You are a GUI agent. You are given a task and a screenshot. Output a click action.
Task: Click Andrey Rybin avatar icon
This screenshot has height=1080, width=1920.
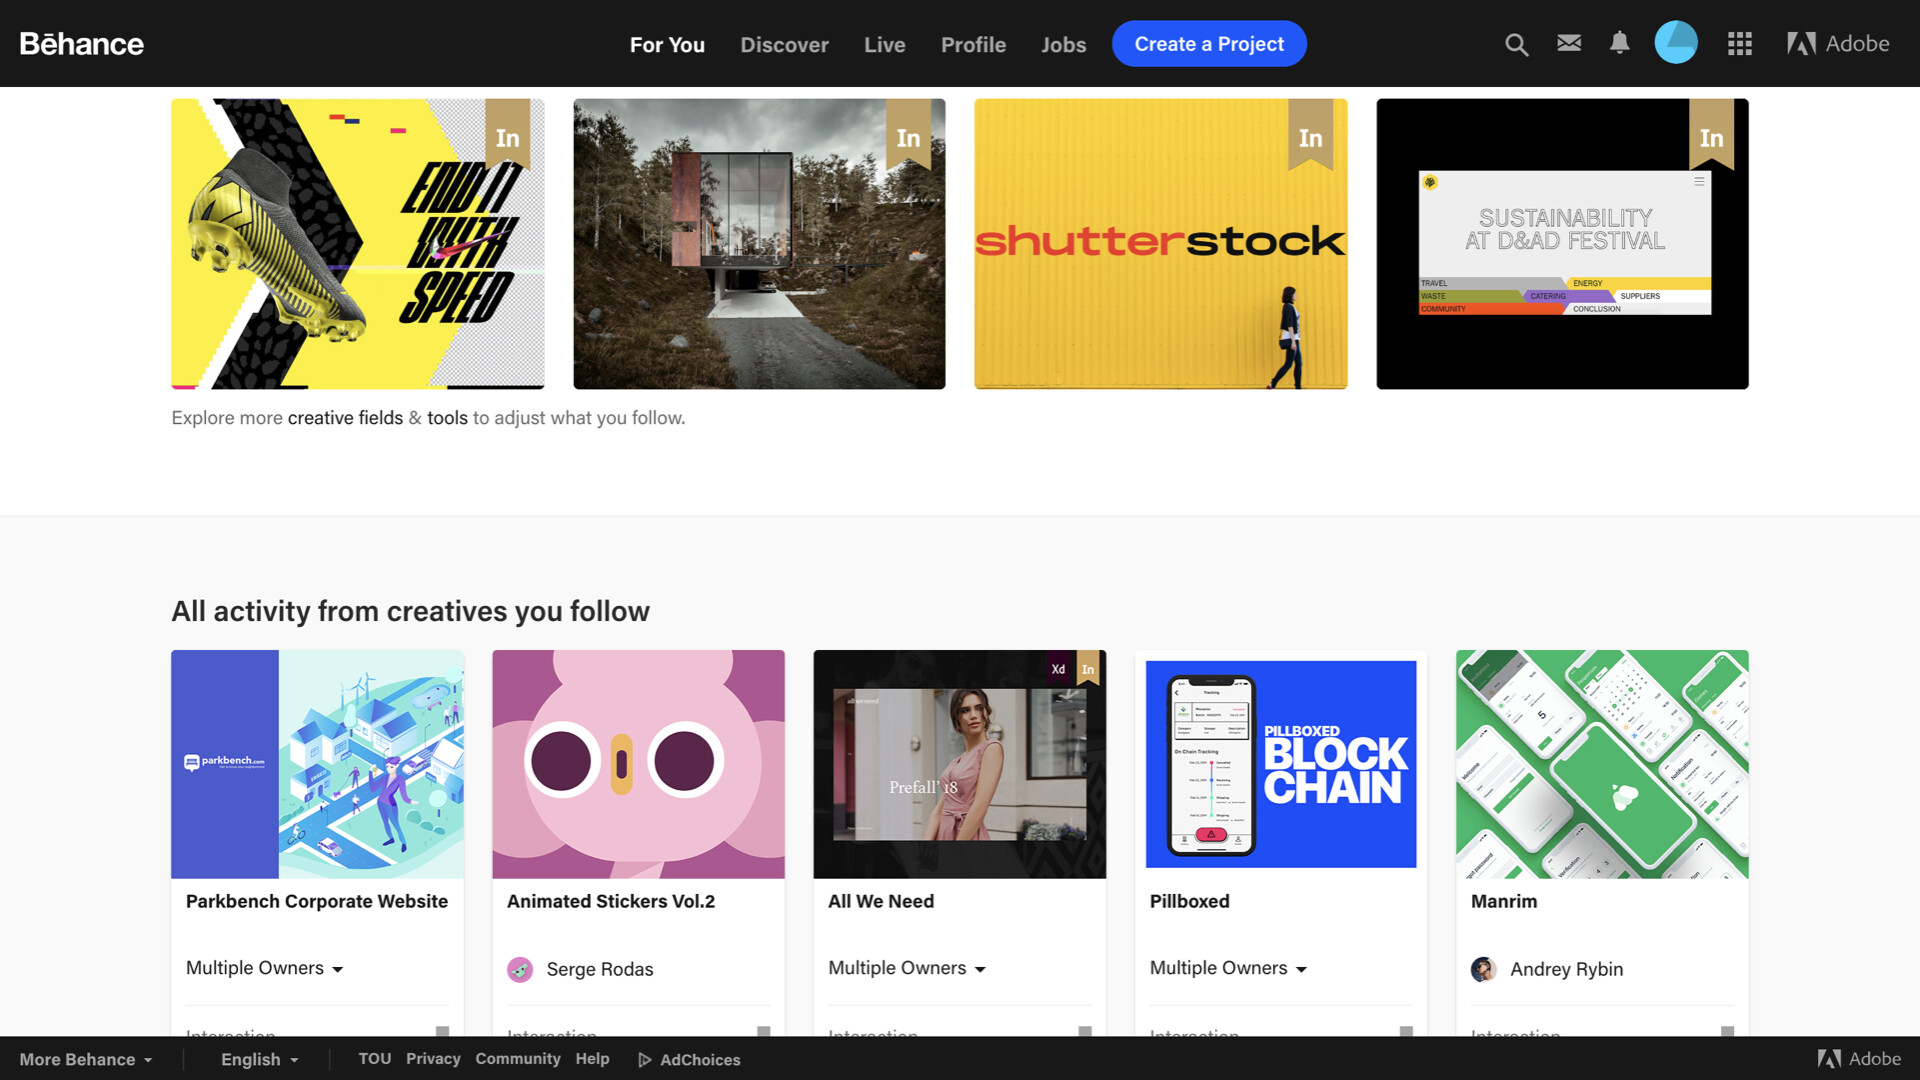click(1484, 969)
